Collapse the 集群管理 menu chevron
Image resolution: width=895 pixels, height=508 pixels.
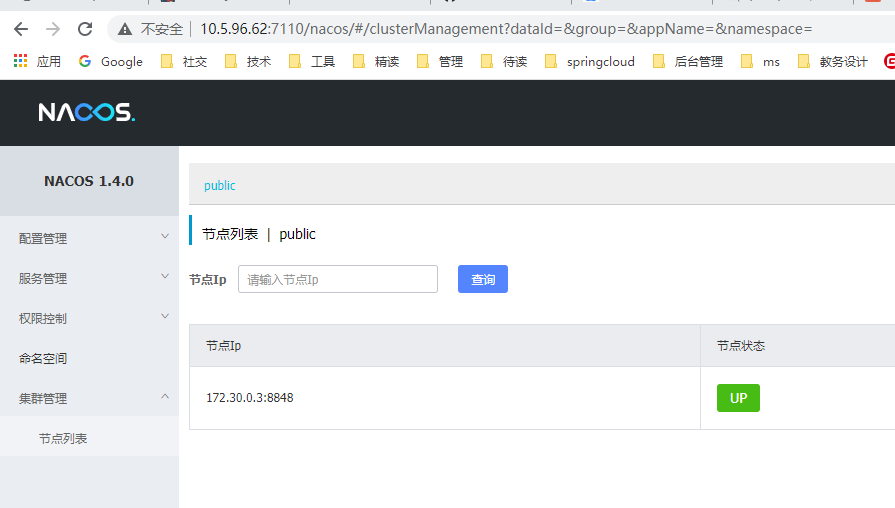[165, 396]
